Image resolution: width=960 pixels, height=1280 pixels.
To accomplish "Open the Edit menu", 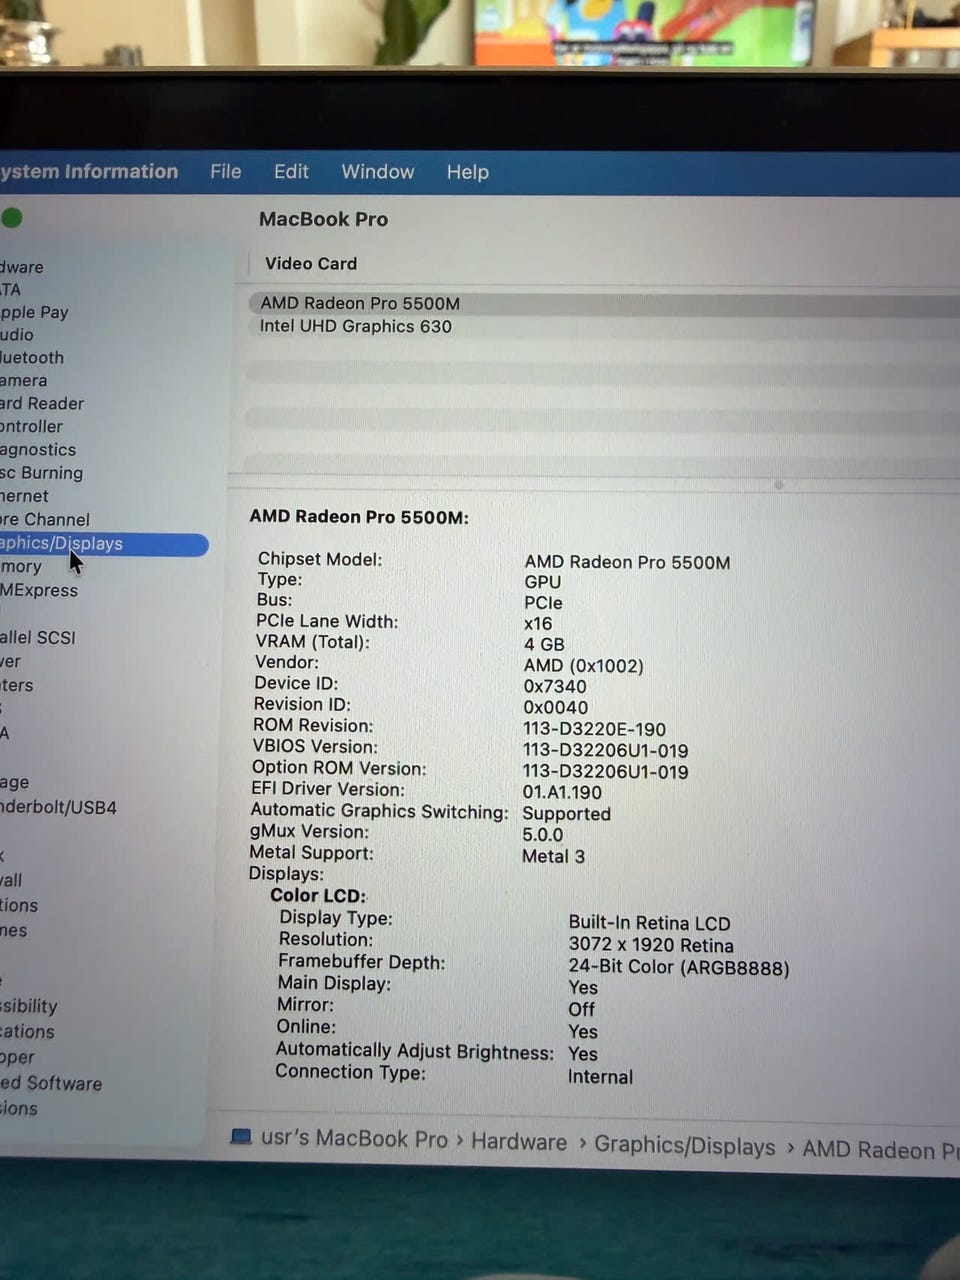I will [x=291, y=171].
